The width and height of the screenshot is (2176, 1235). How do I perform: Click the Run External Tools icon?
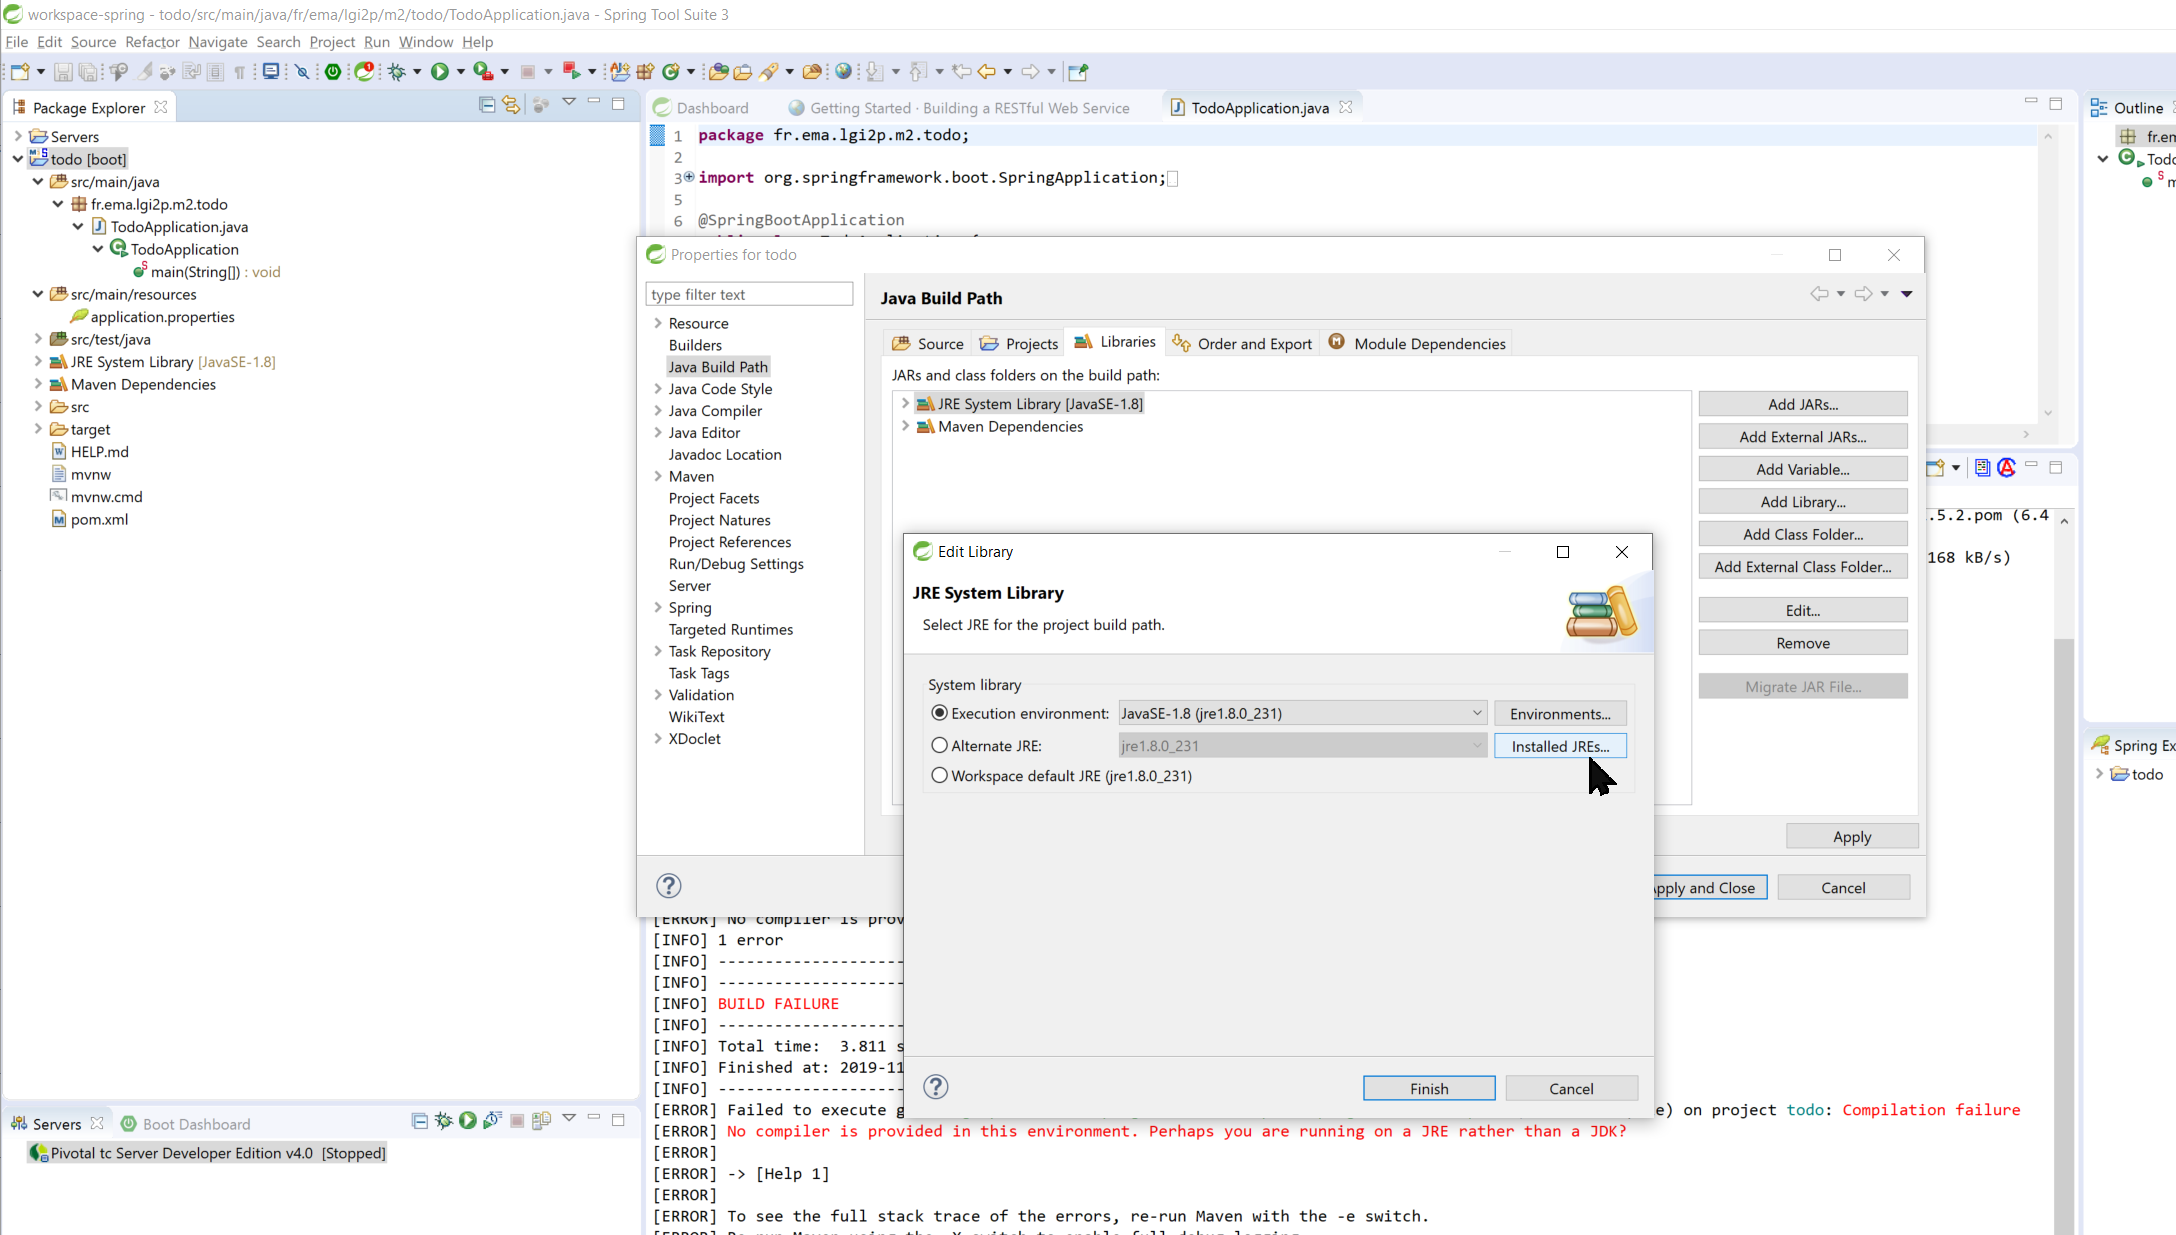[x=482, y=71]
